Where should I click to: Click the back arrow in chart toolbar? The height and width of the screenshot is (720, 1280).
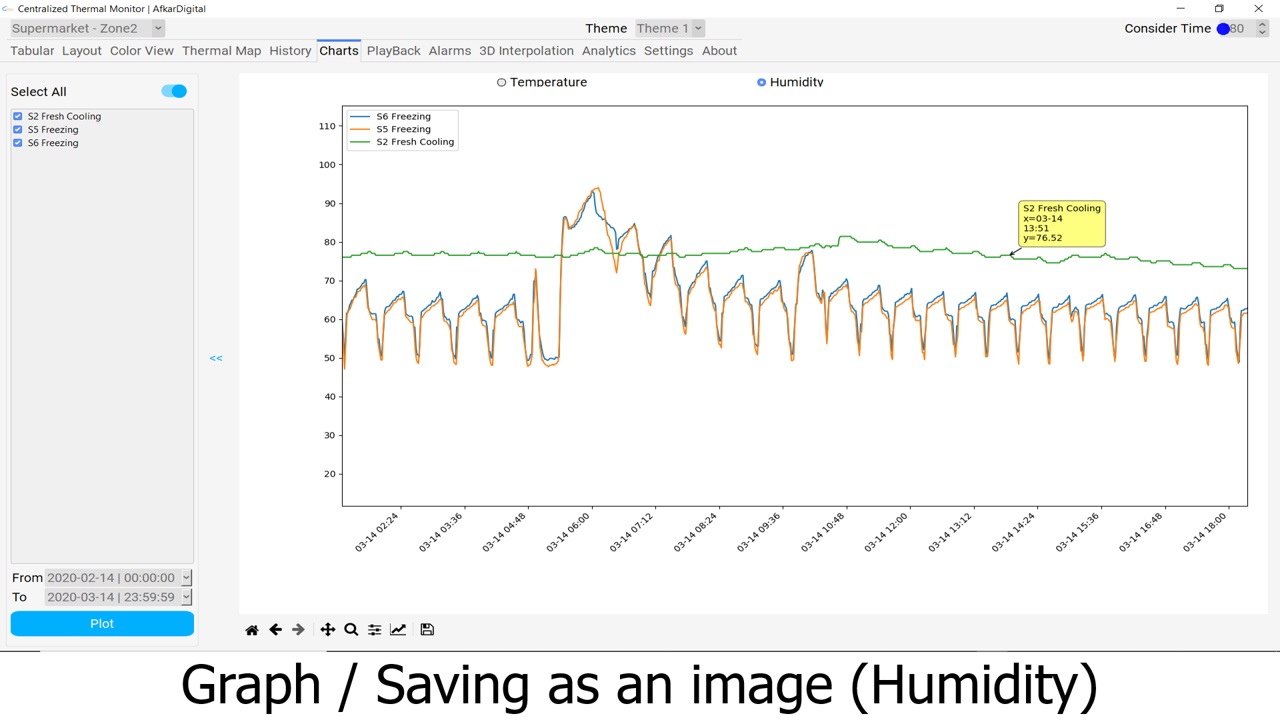(275, 630)
